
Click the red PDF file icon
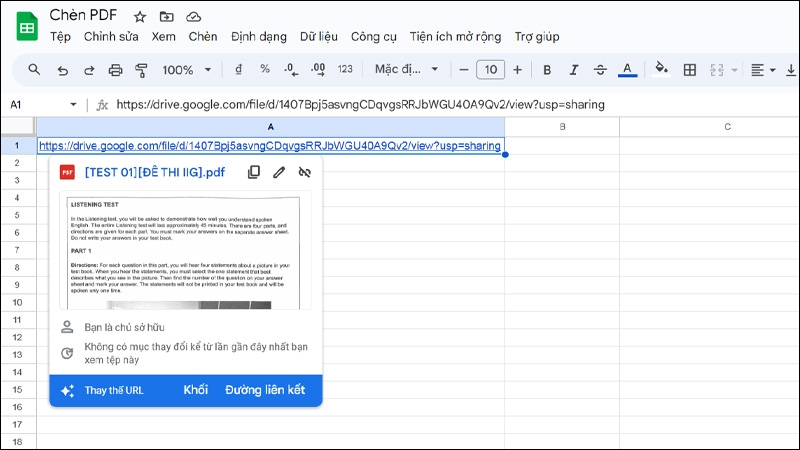click(x=67, y=172)
